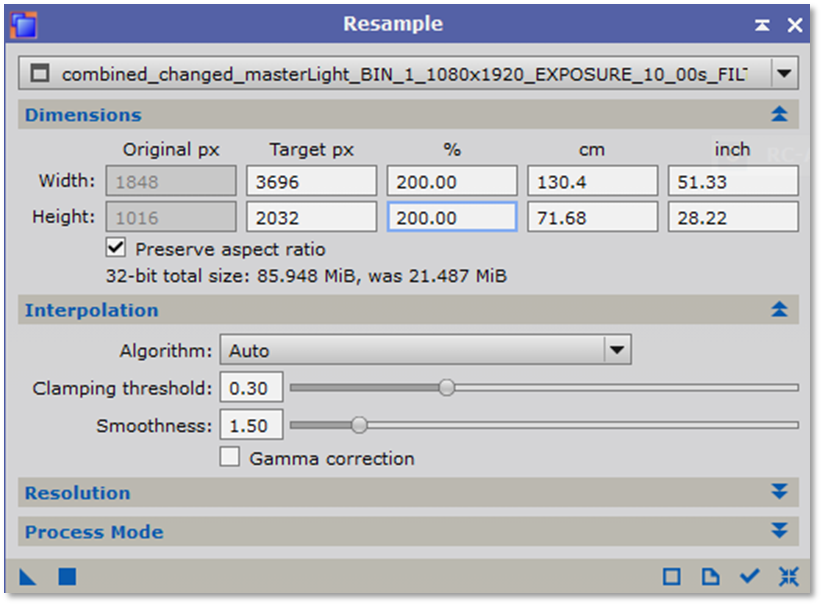Click the Clamping threshold slider handle
Screen dimensions: 823x606
coord(447,387)
